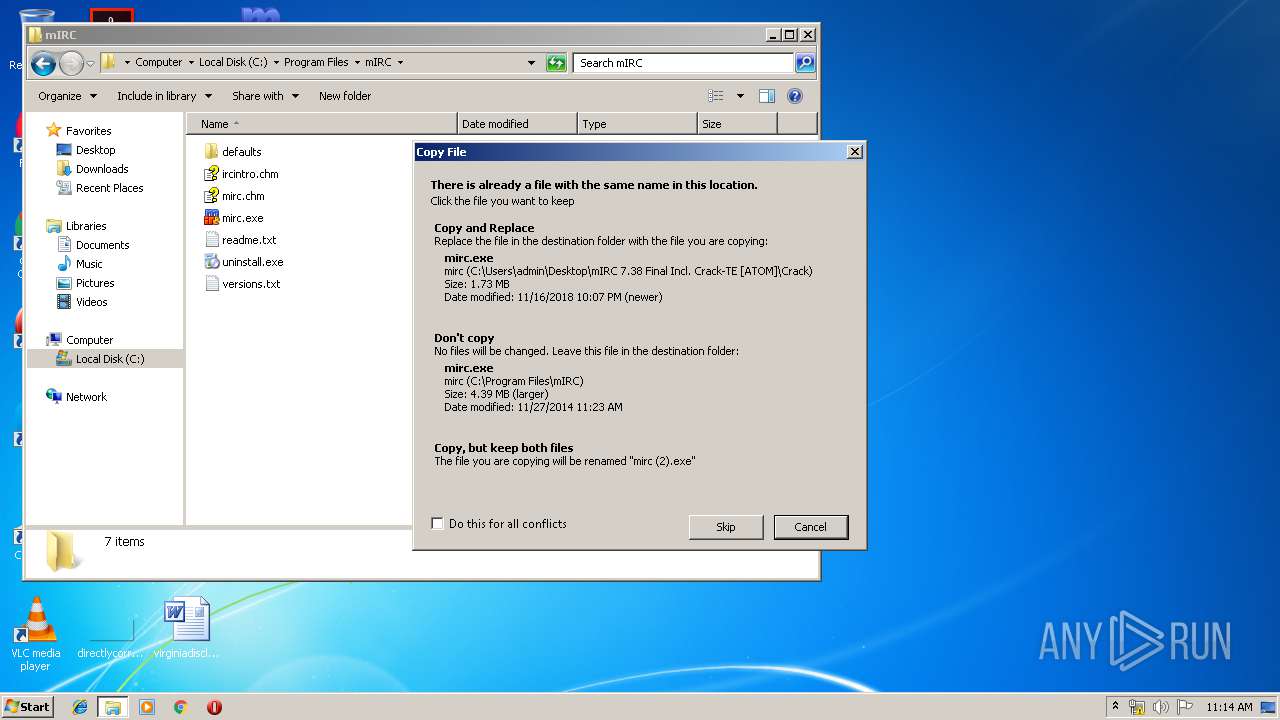Open Pictures library in navigation pane
Screen dimensions: 1280x720
[95, 283]
